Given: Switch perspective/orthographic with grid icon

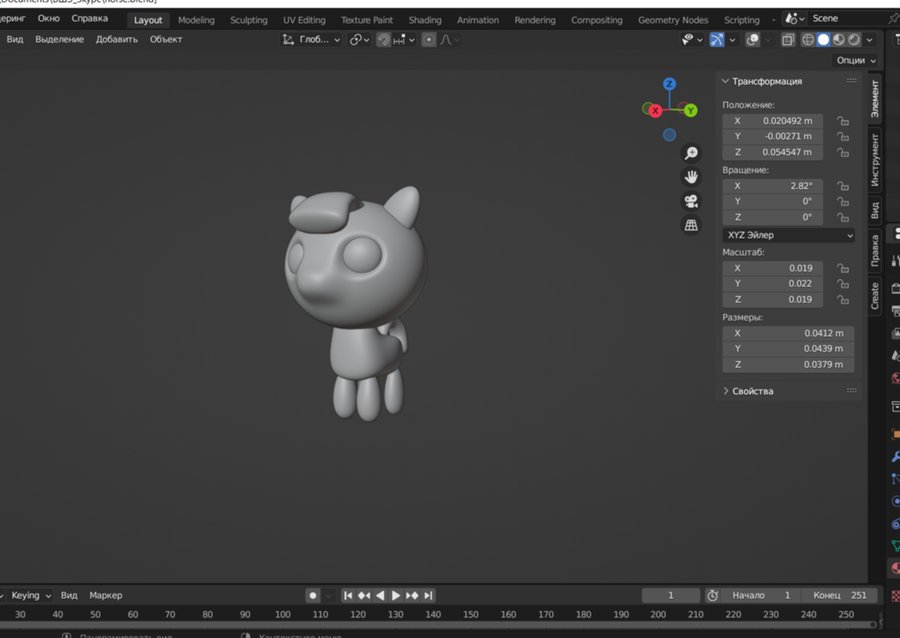Looking at the screenshot, I should point(691,225).
